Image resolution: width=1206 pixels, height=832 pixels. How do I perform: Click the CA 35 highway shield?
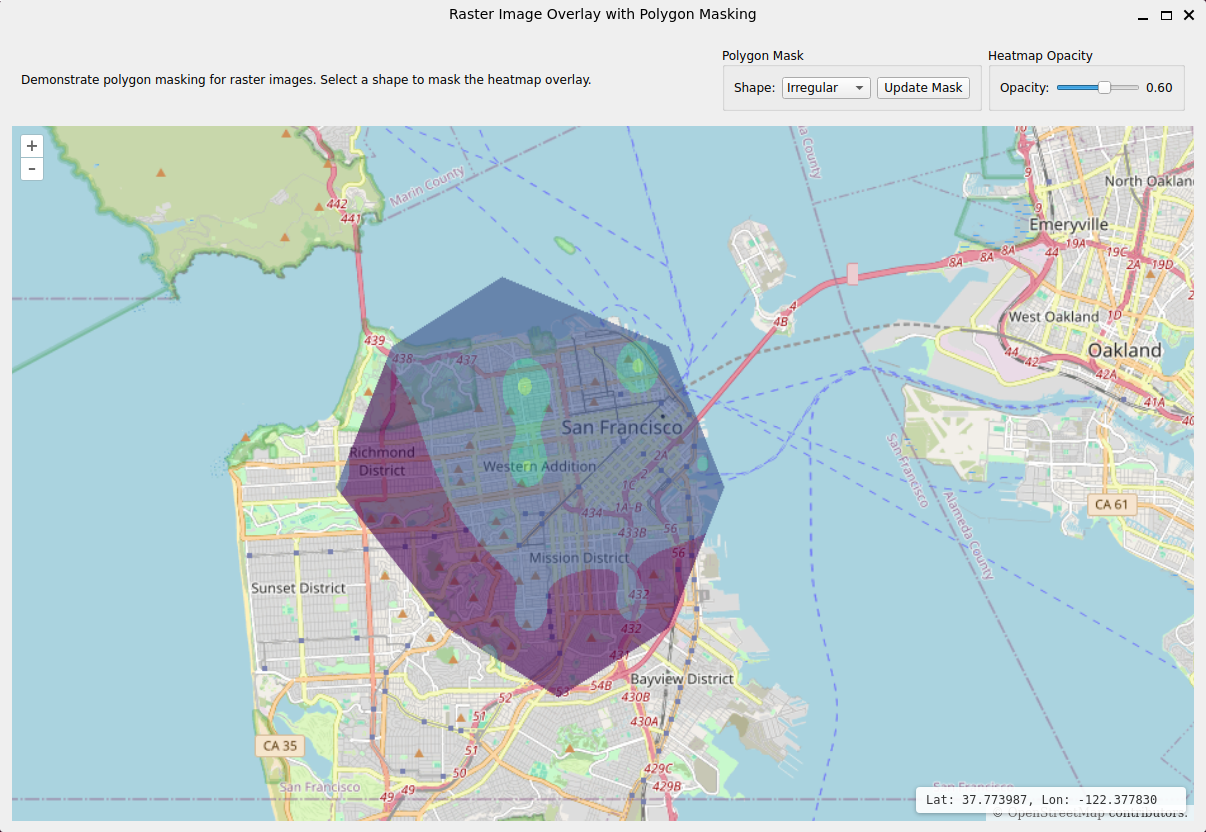pos(280,746)
